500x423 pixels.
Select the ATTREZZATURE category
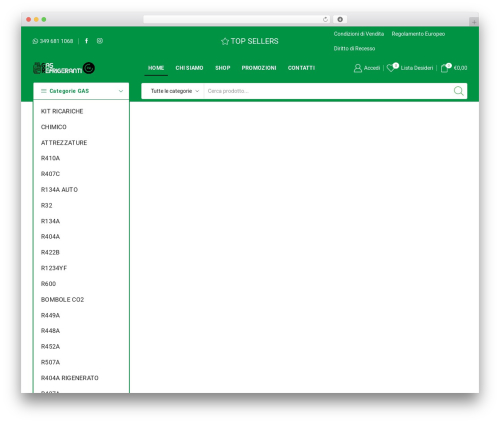64,143
